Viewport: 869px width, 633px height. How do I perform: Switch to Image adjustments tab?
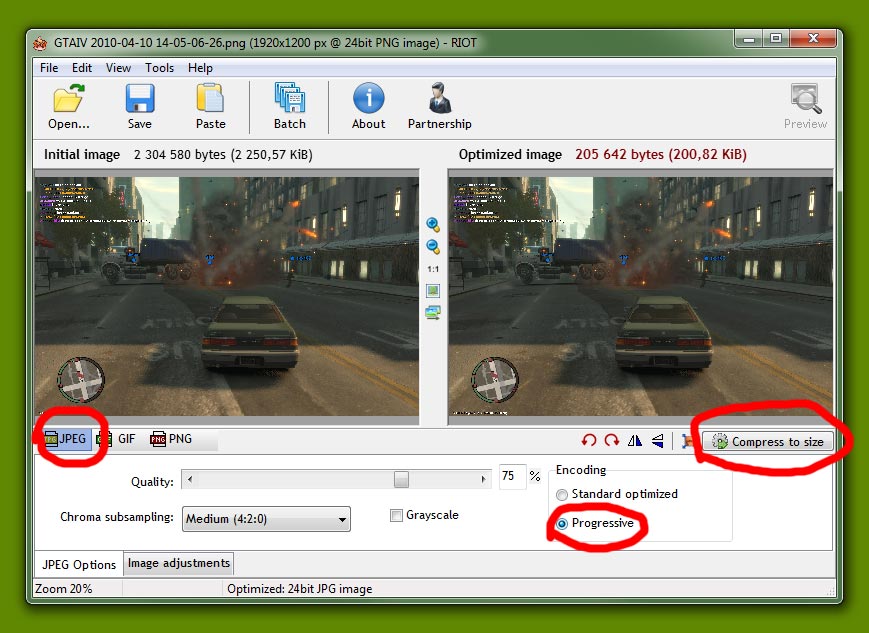[x=178, y=563]
